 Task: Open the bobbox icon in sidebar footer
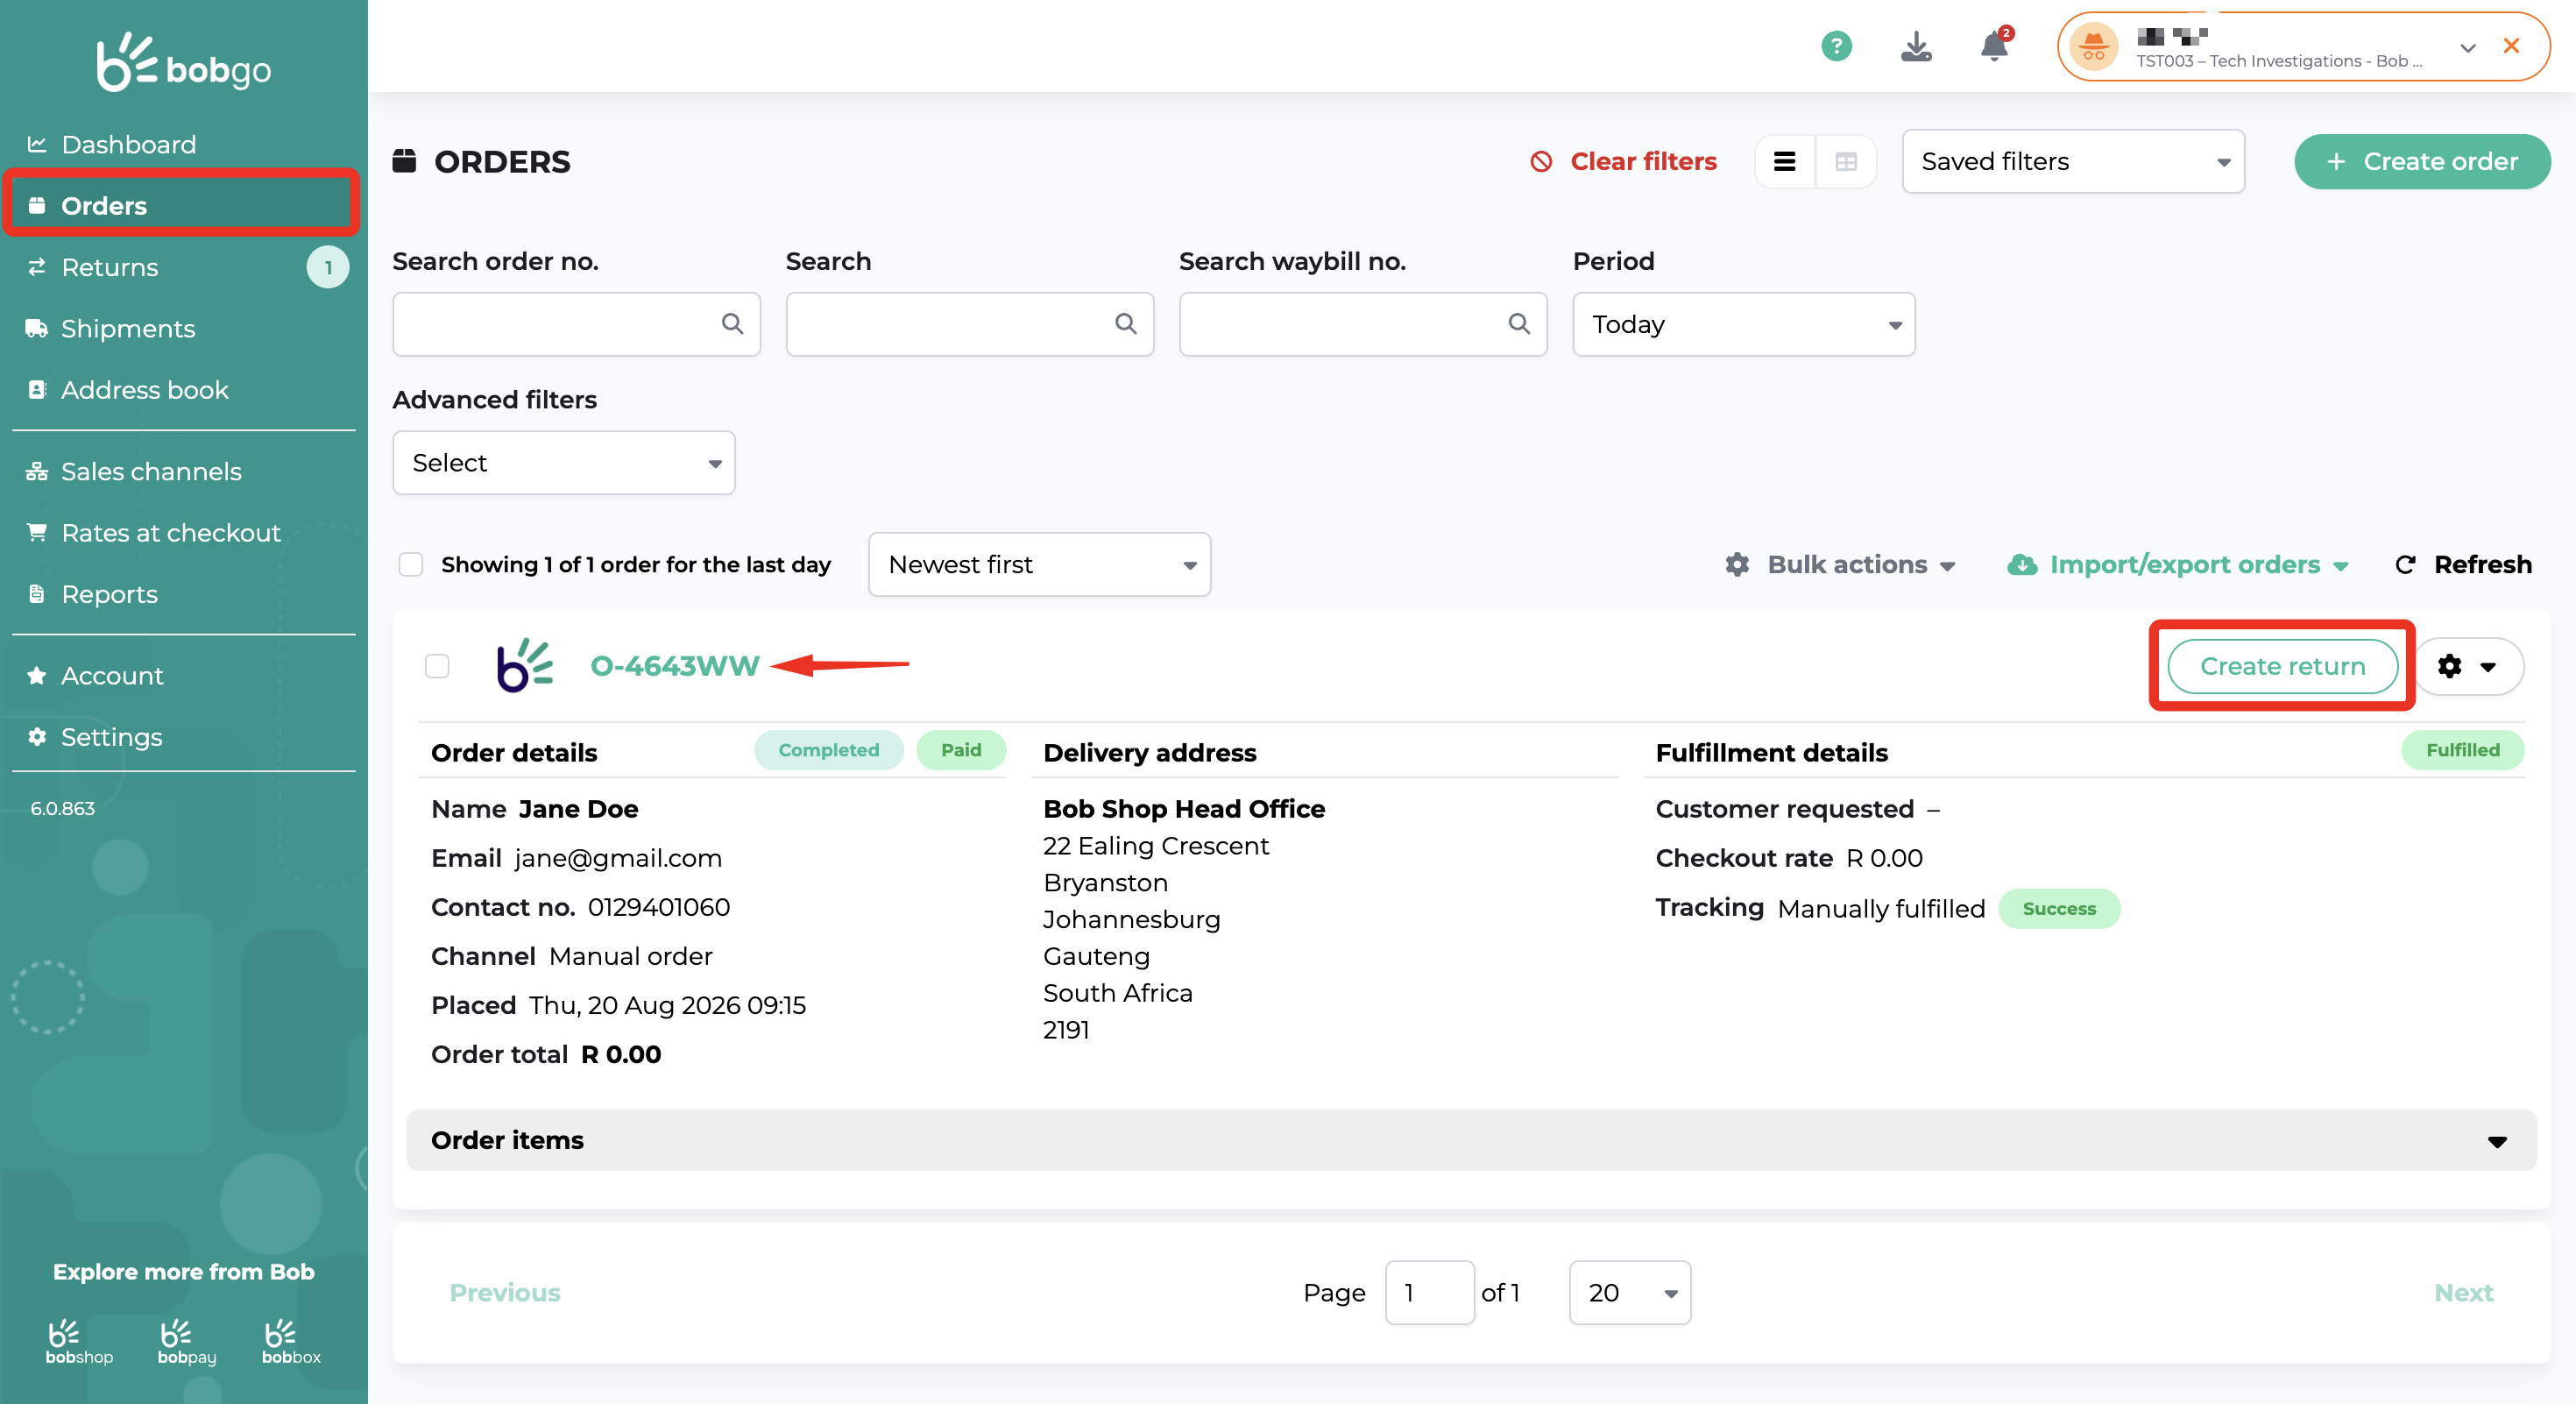coord(291,1342)
